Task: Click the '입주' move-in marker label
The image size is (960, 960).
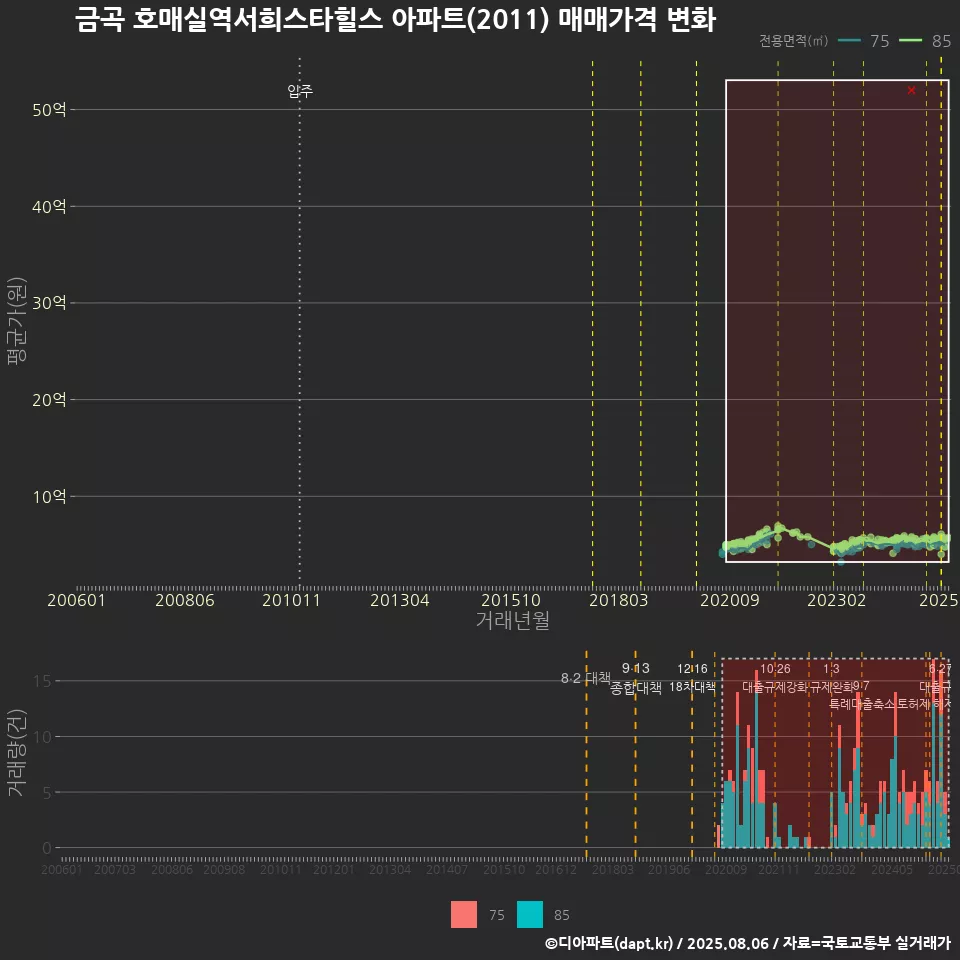Action: click(x=300, y=91)
